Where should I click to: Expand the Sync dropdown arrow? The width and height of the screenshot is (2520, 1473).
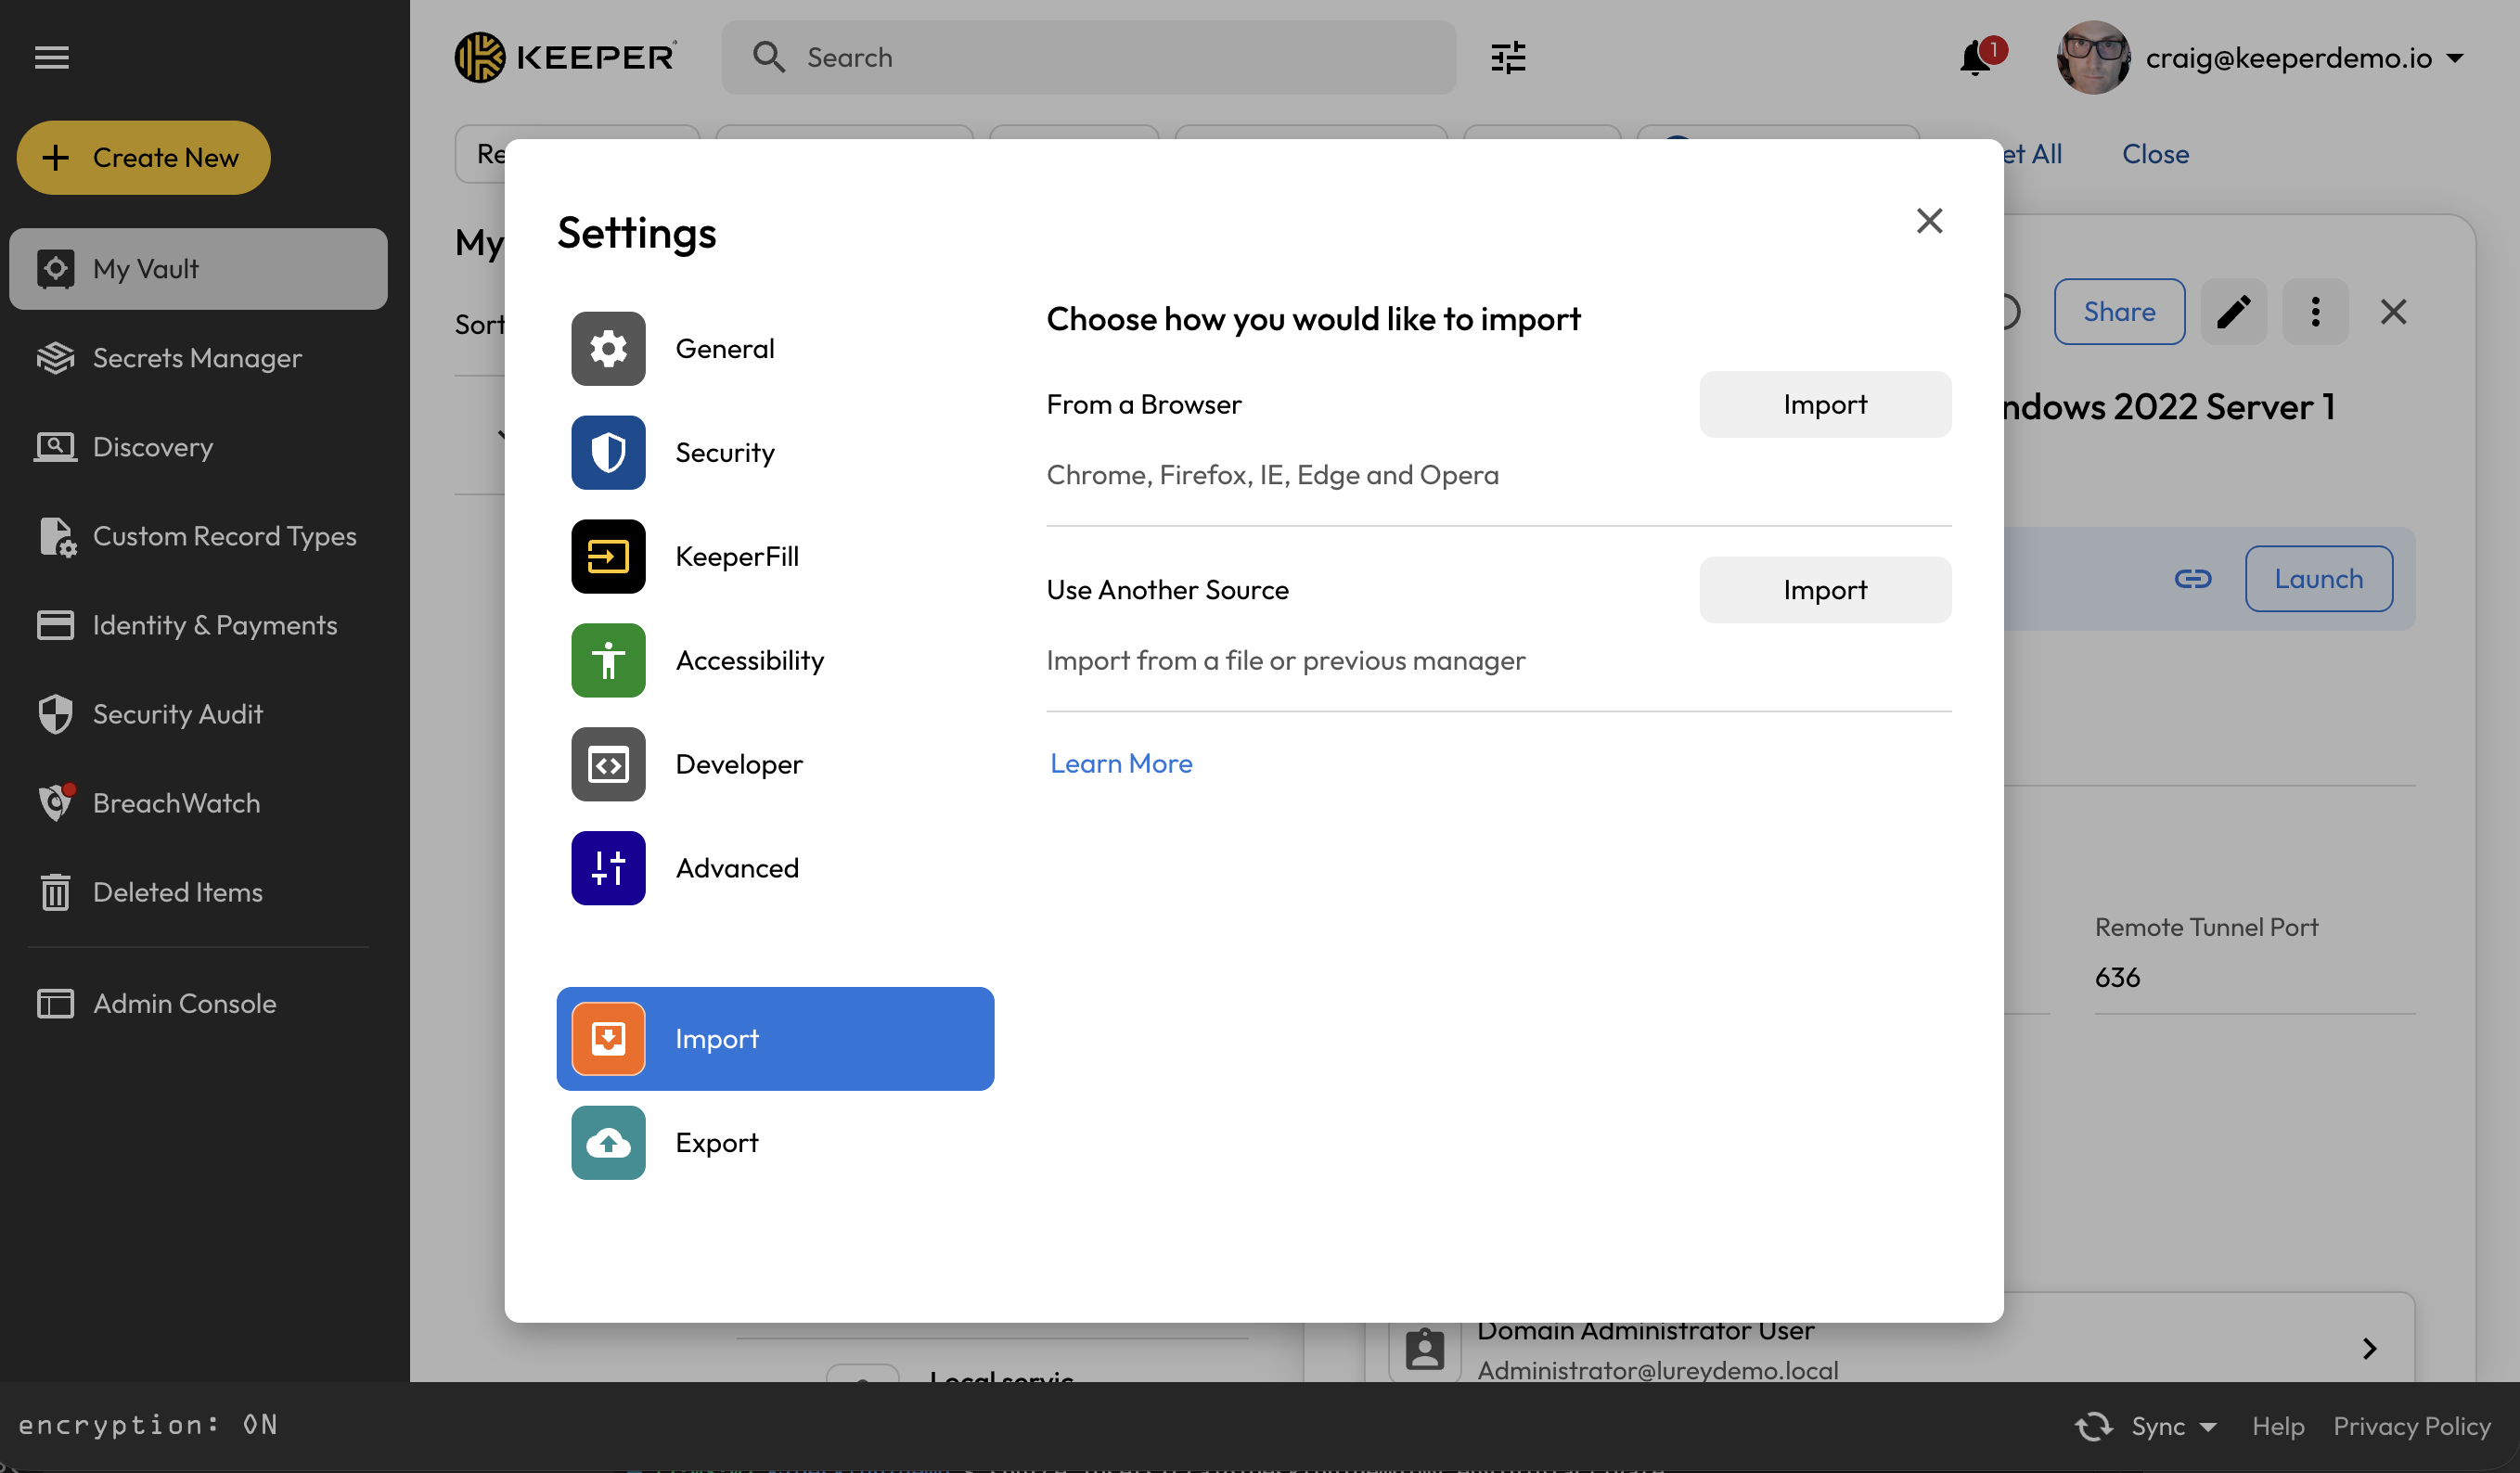(x=2209, y=1427)
